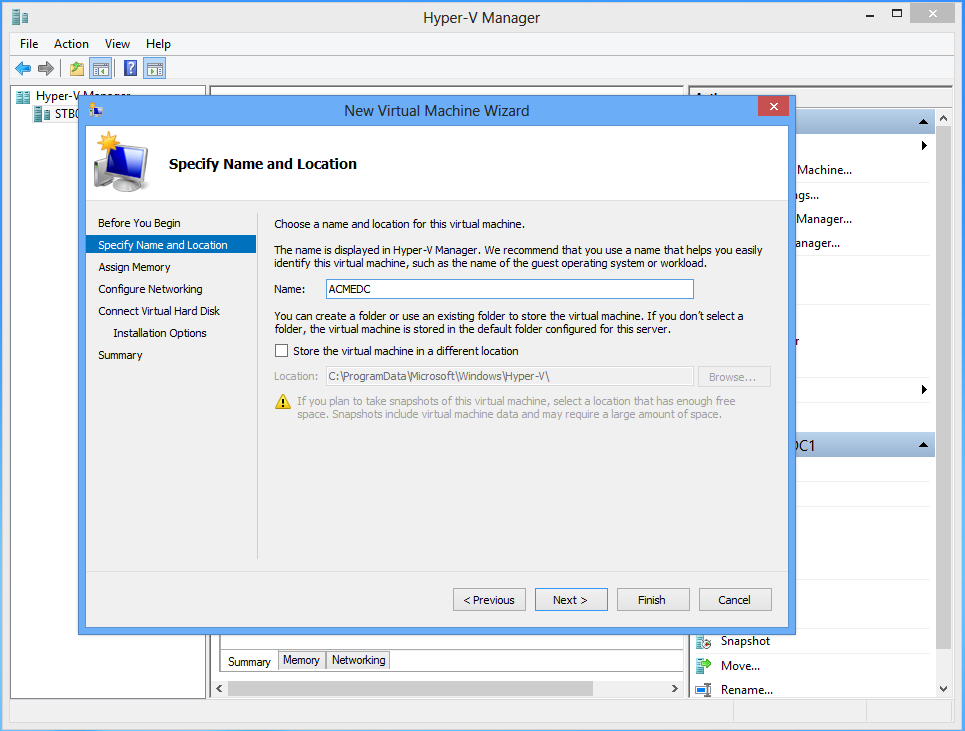Viewport: 965px width, 731px height.
Task: Click the Location path field
Action: tap(510, 377)
